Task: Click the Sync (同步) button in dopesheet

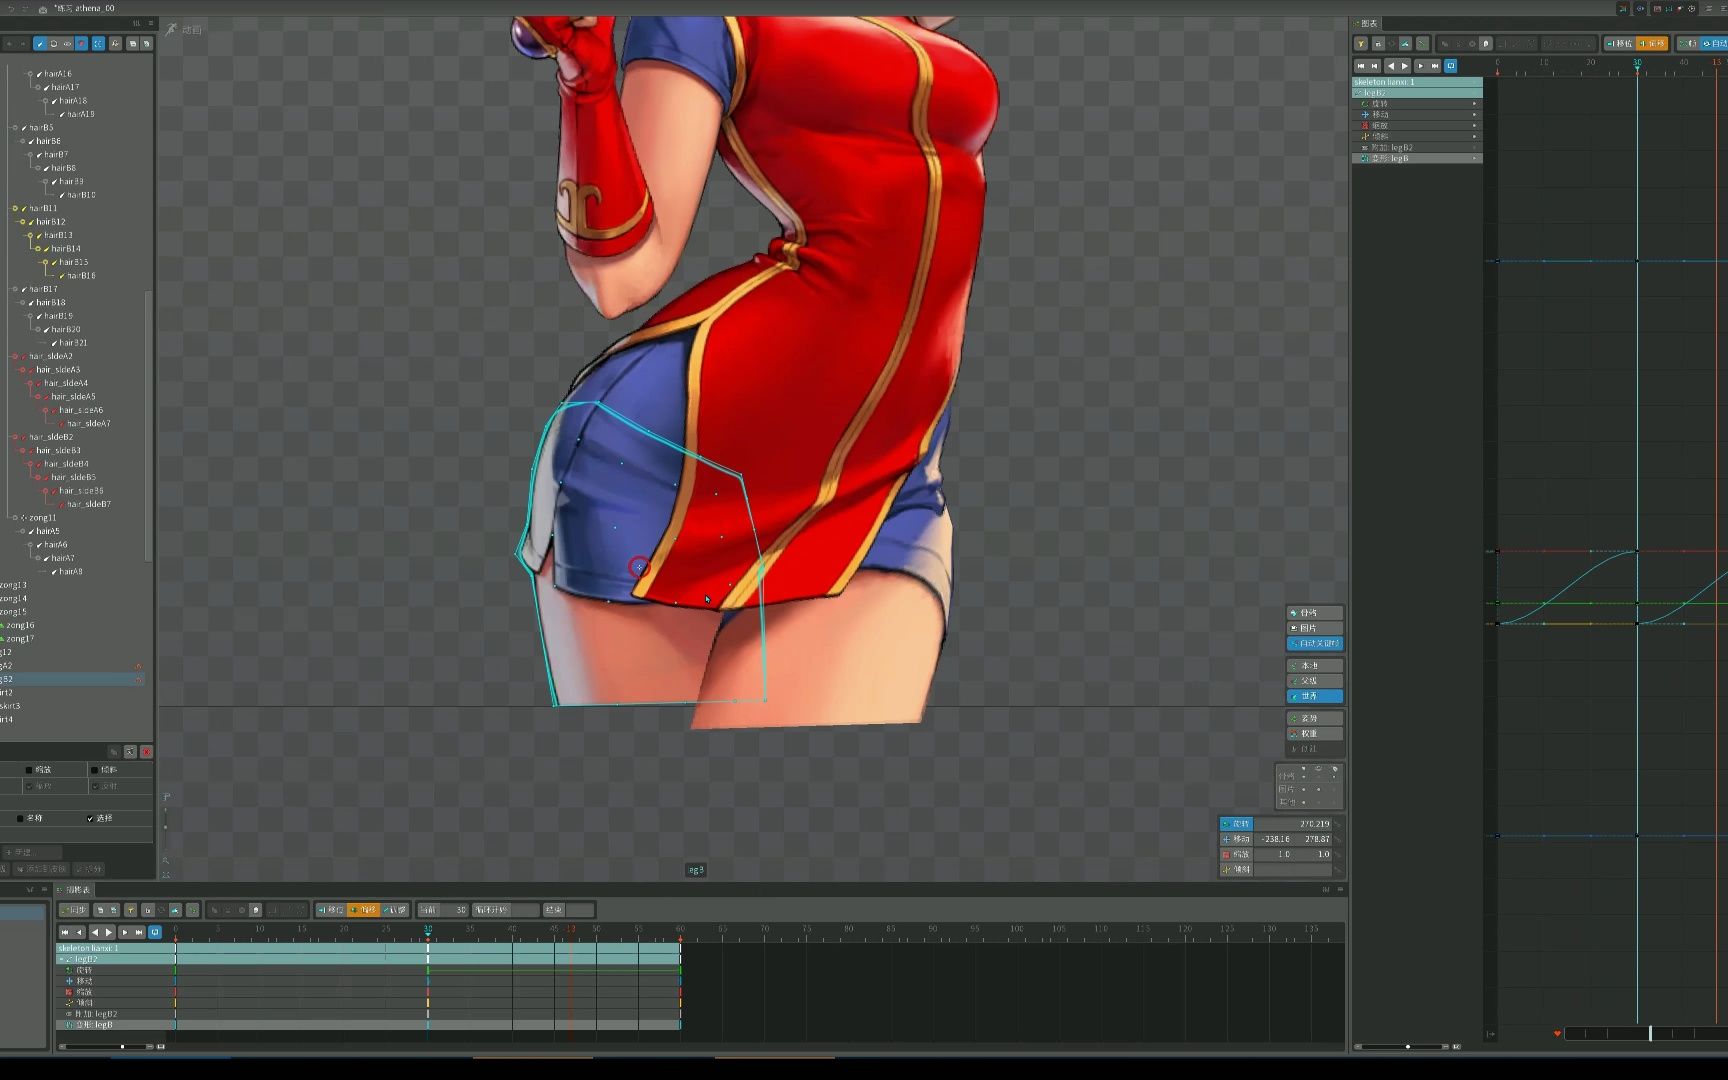Action: click(74, 910)
